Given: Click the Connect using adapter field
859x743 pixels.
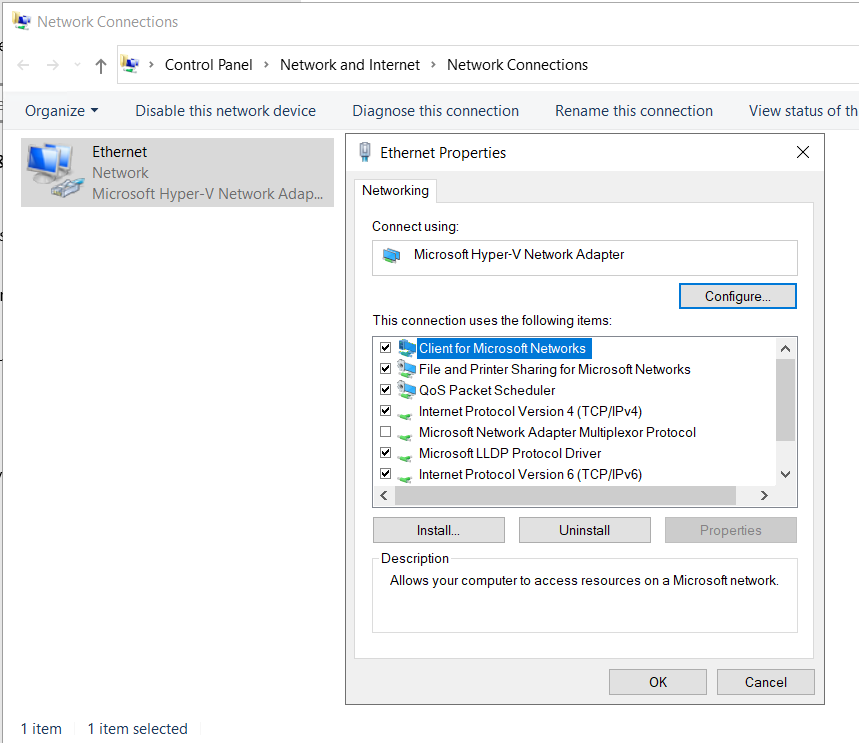Looking at the screenshot, I should 585,258.
